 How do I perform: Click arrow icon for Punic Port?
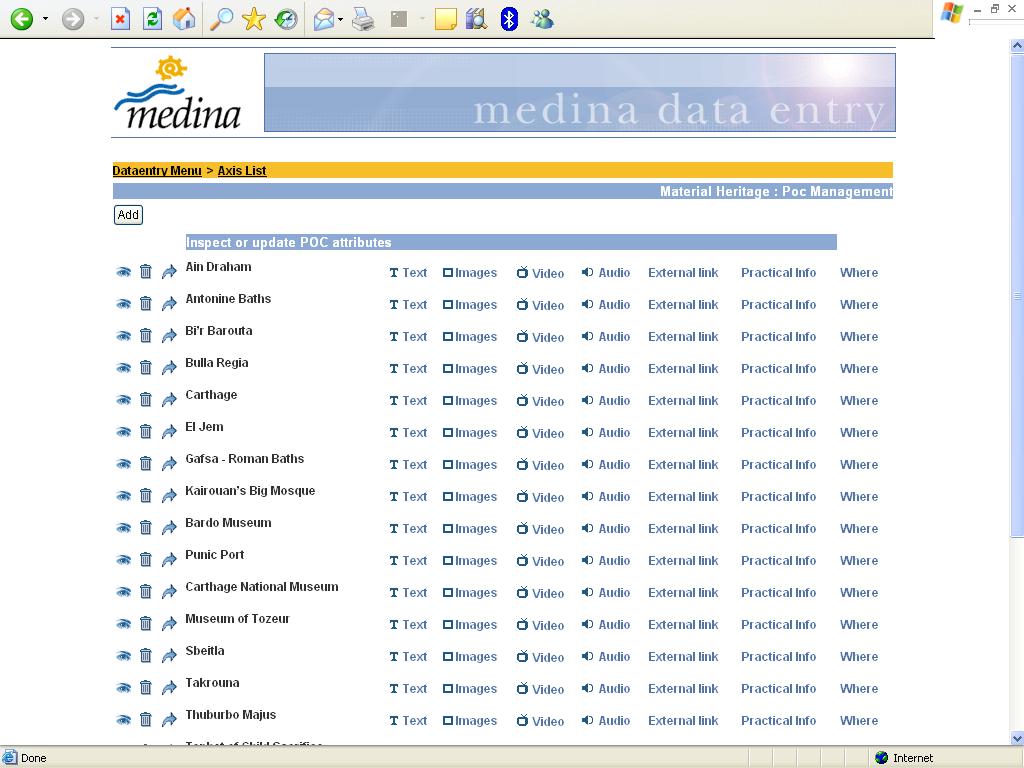click(x=169, y=560)
